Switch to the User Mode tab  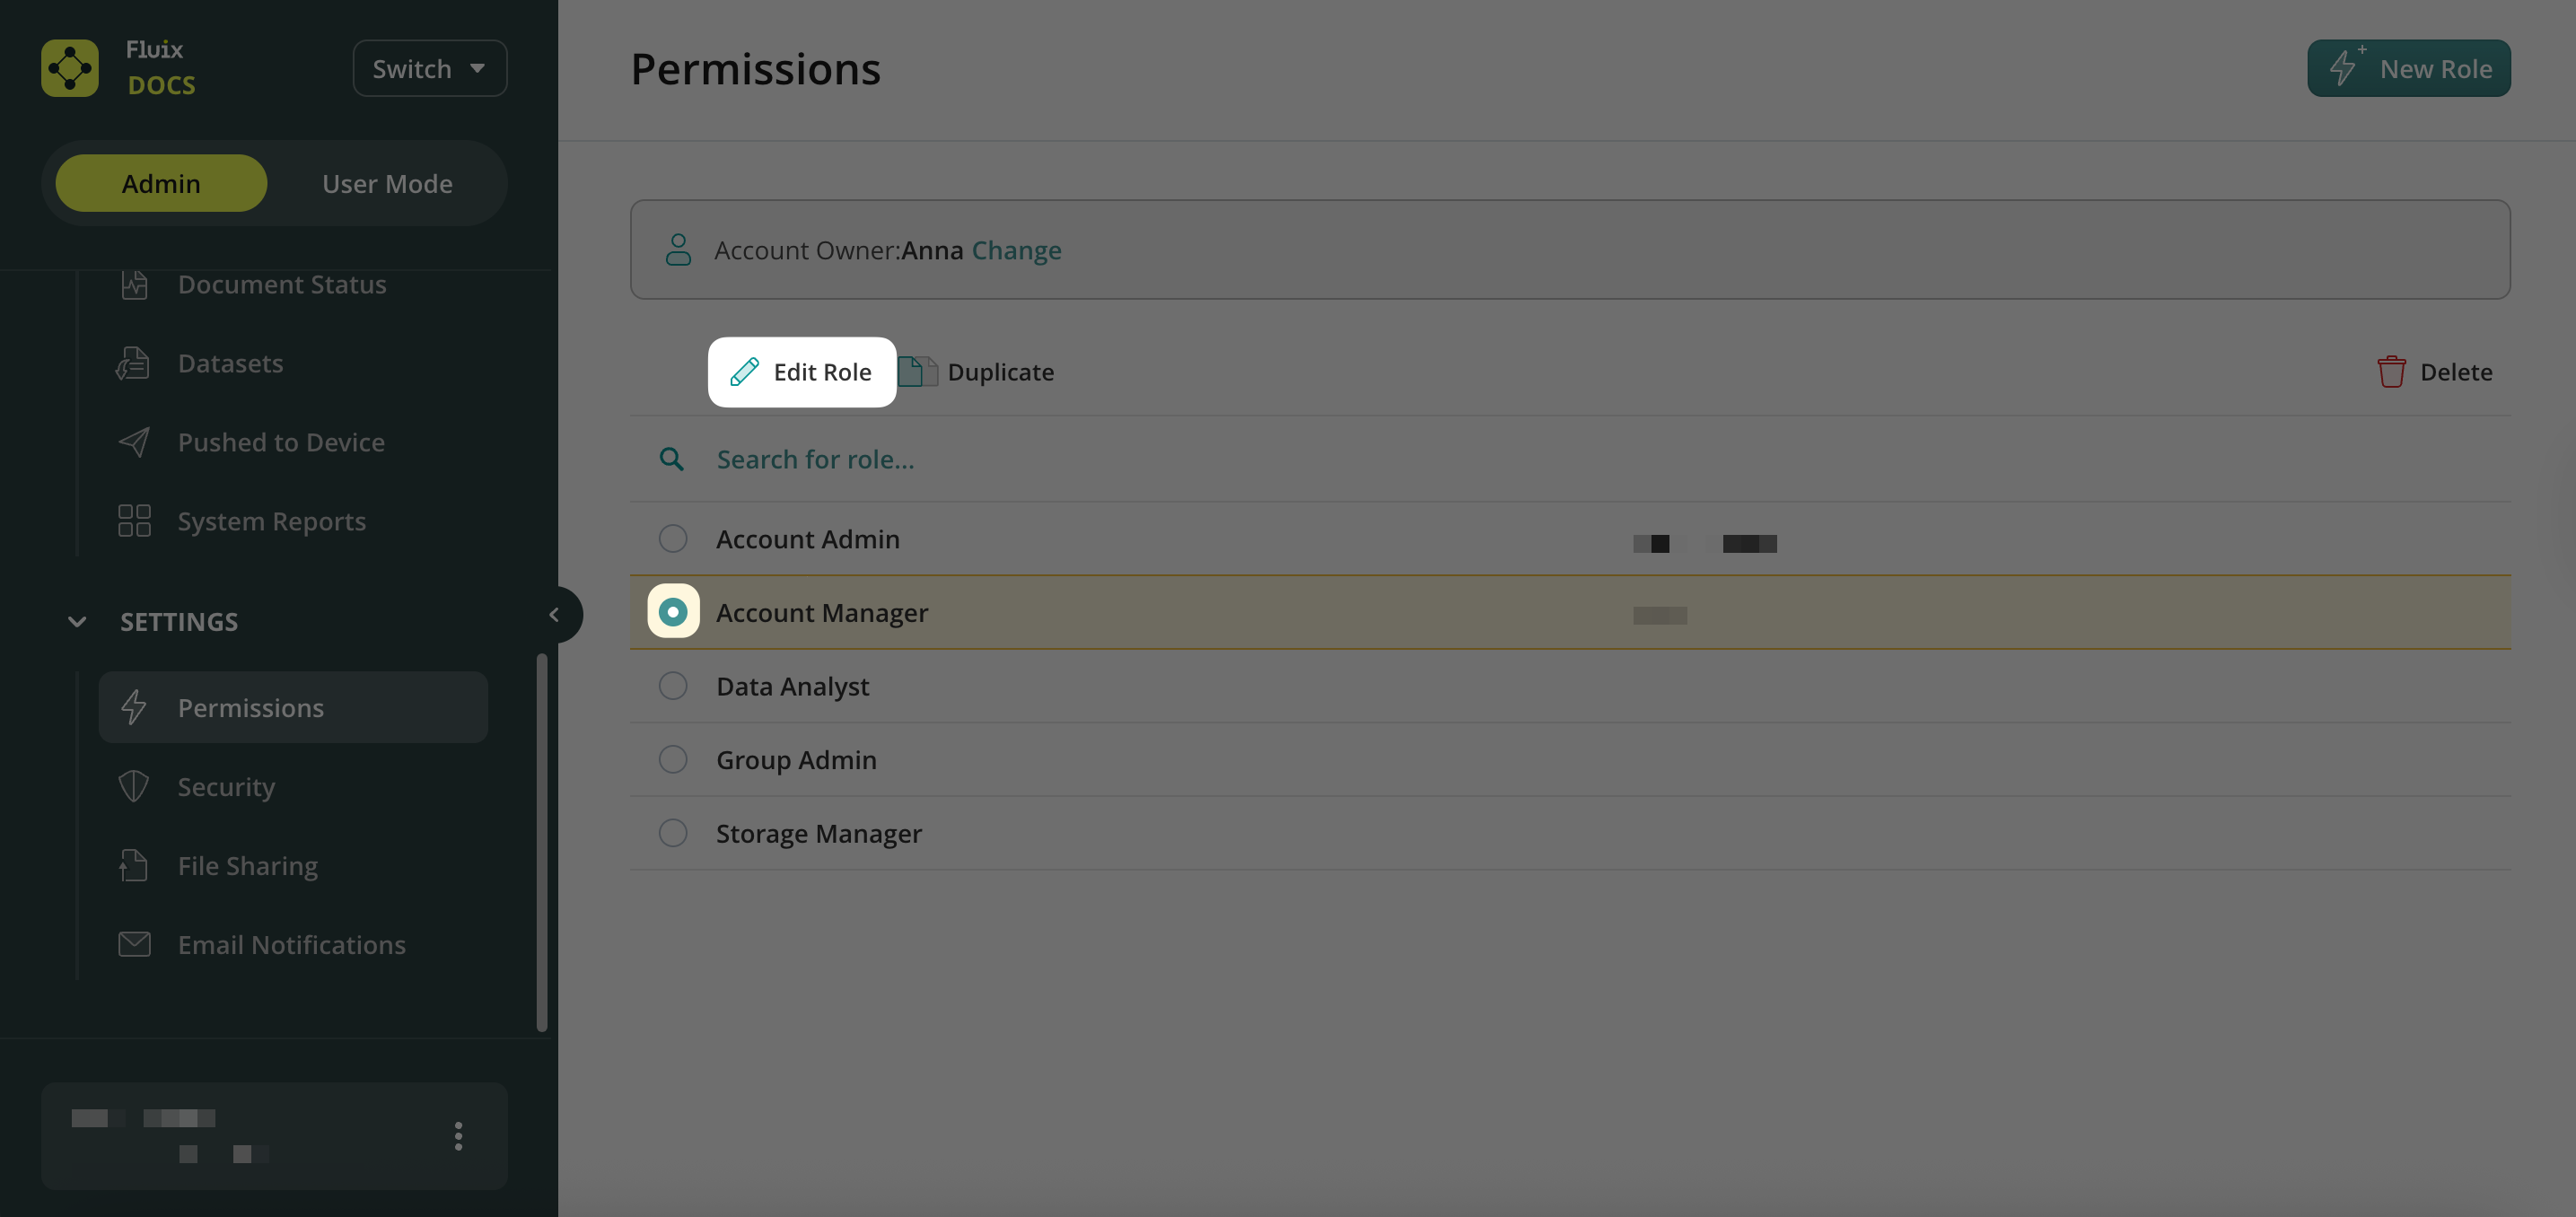tap(387, 184)
